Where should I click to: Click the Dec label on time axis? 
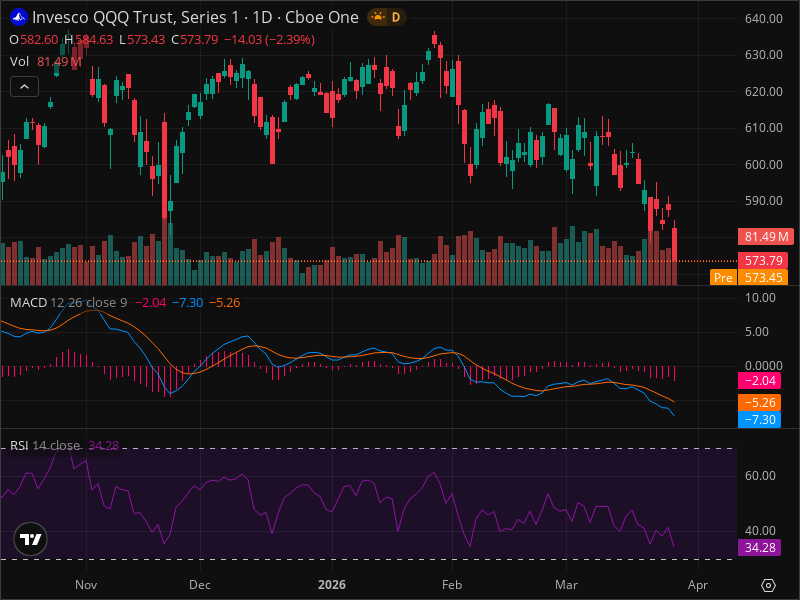[x=199, y=585]
